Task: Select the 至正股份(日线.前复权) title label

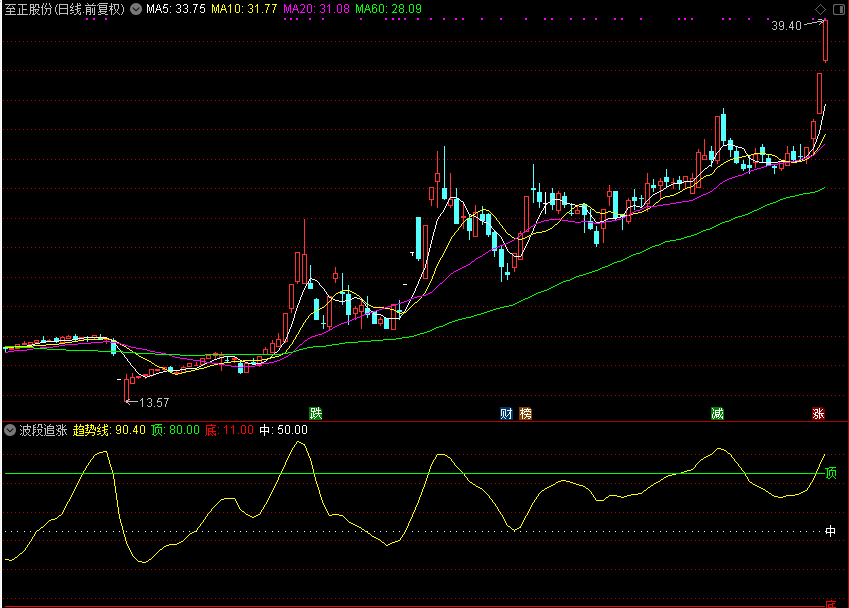Action: (64, 9)
